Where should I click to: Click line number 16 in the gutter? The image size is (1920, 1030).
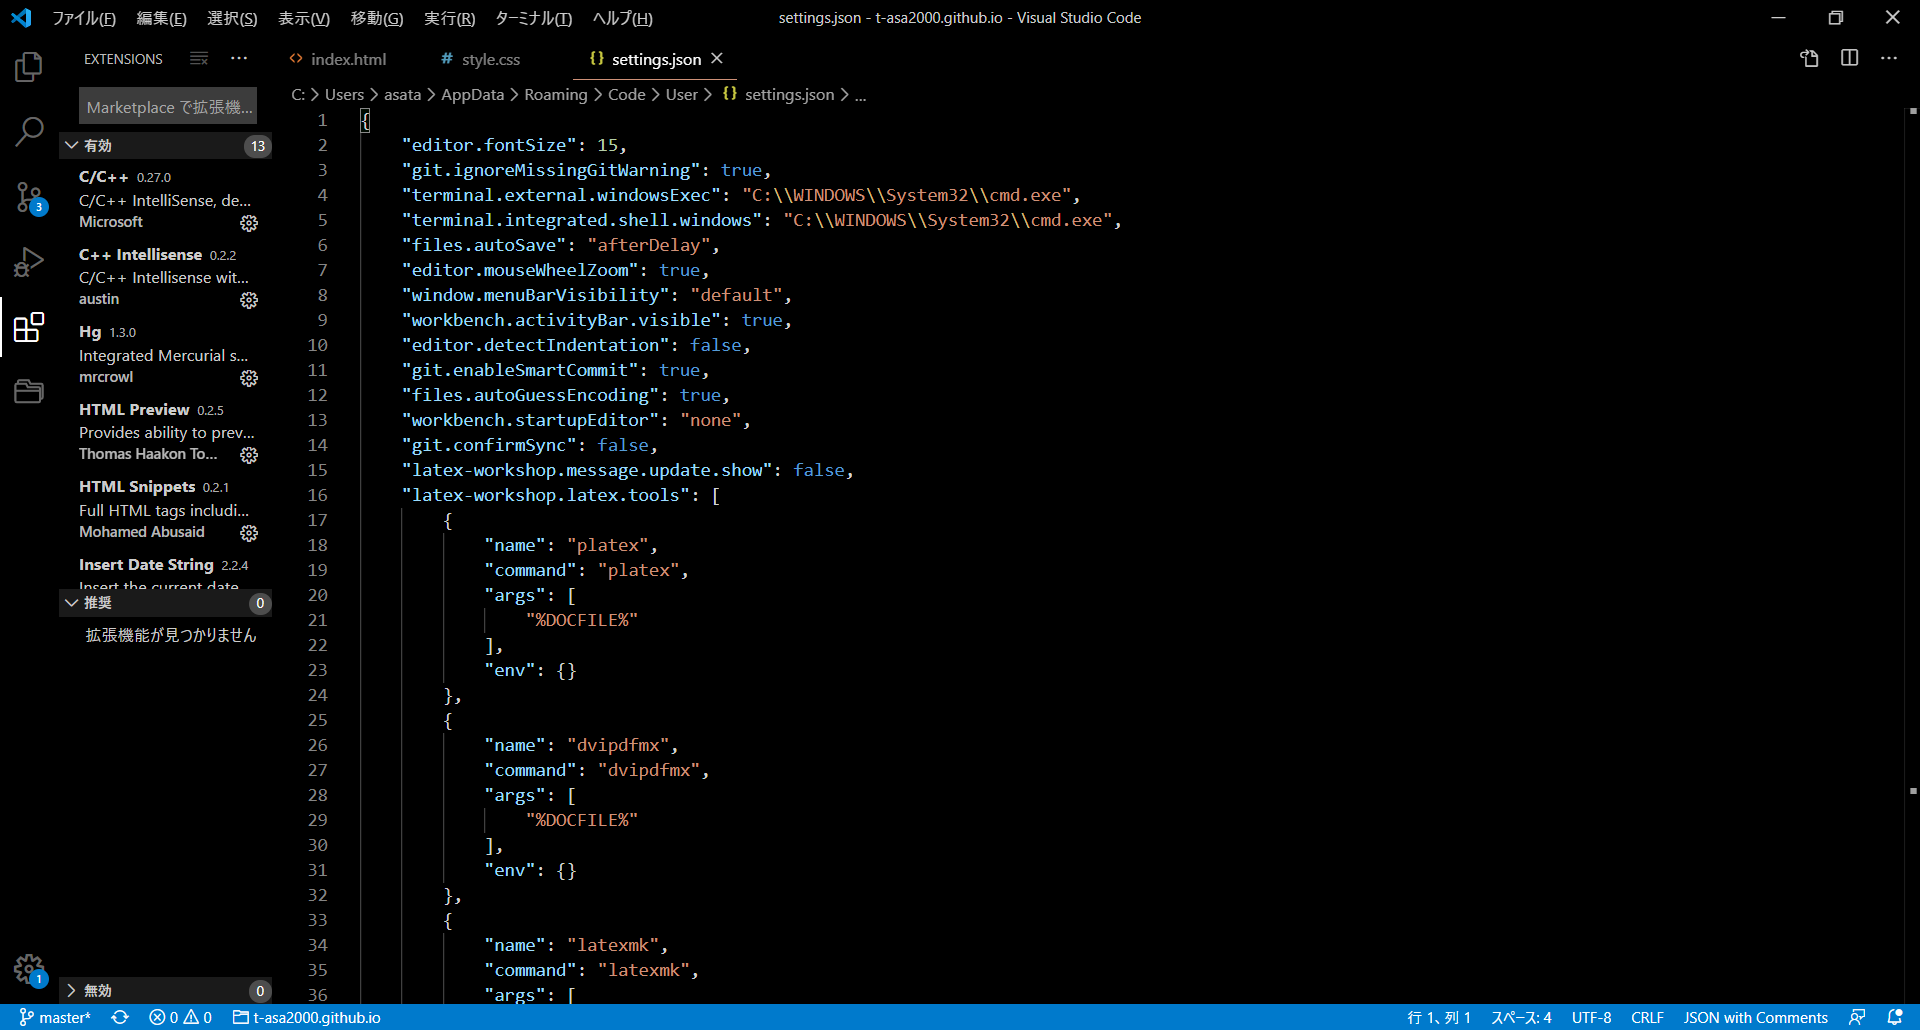pyautogui.click(x=317, y=495)
